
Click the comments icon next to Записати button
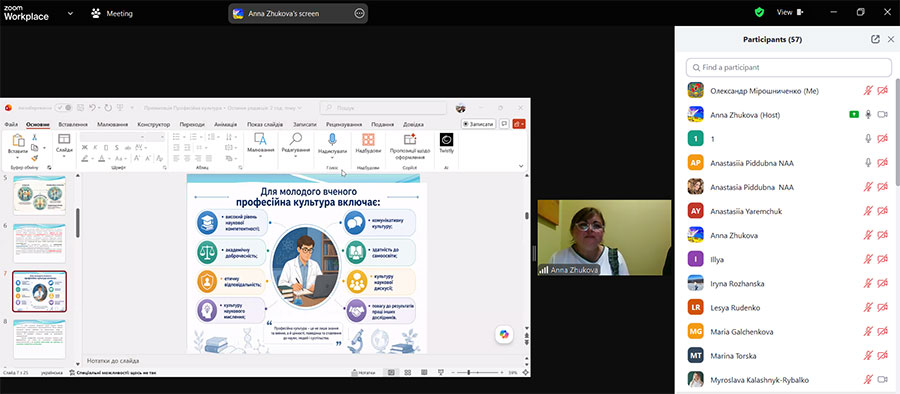pyautogui.click(x=504, y=123)
